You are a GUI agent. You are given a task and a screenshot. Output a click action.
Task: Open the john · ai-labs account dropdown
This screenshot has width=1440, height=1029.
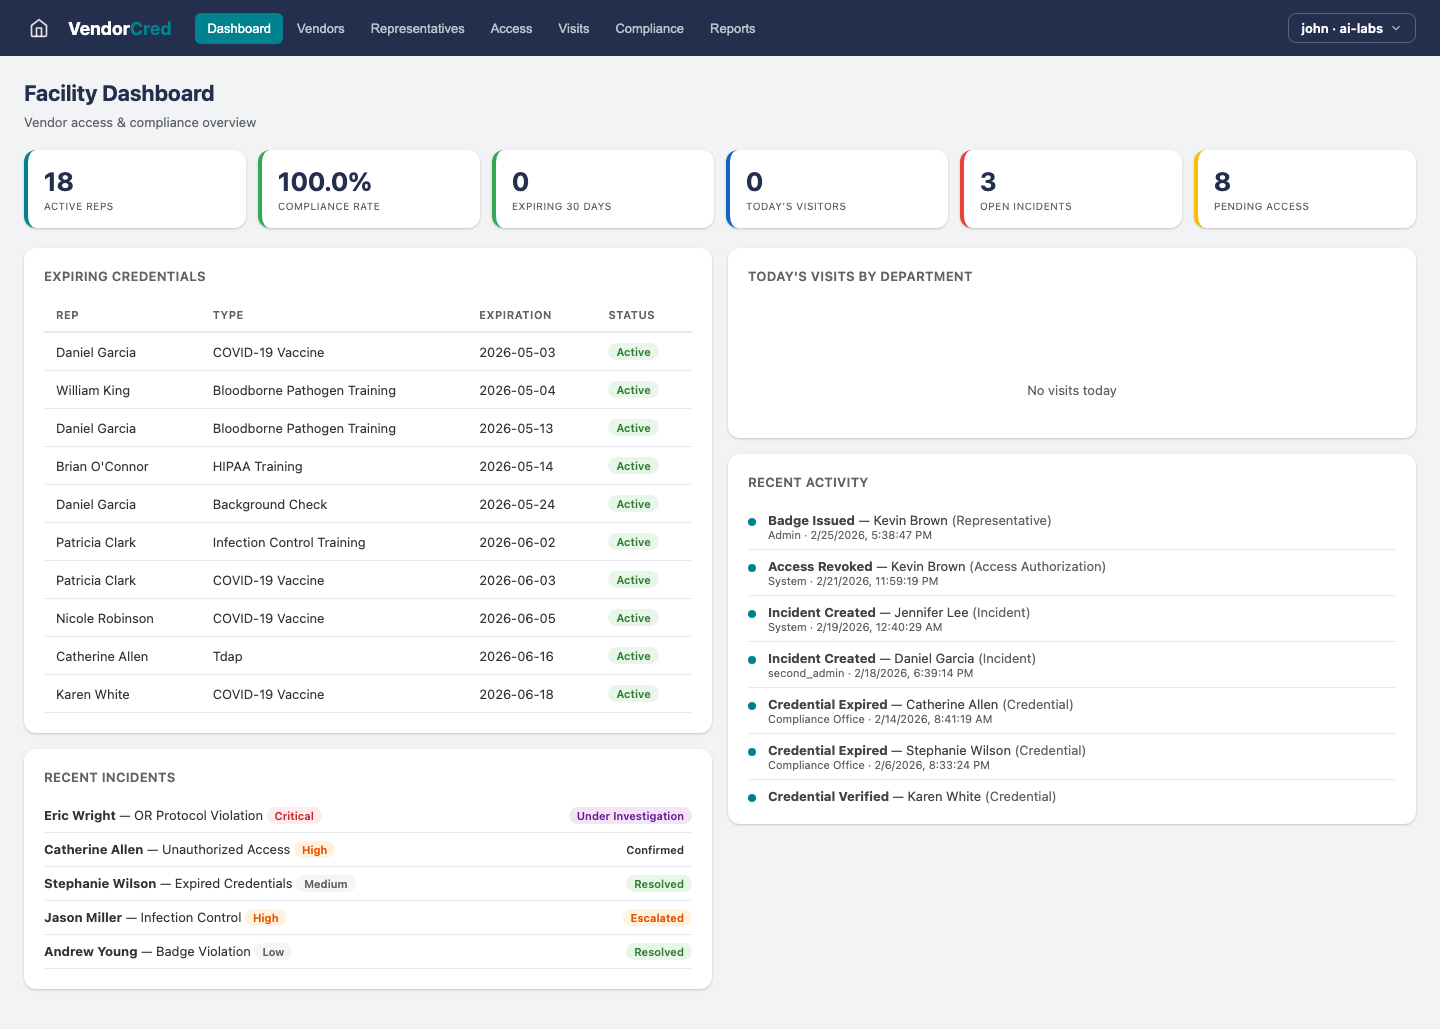click(x=1351, y=28)
